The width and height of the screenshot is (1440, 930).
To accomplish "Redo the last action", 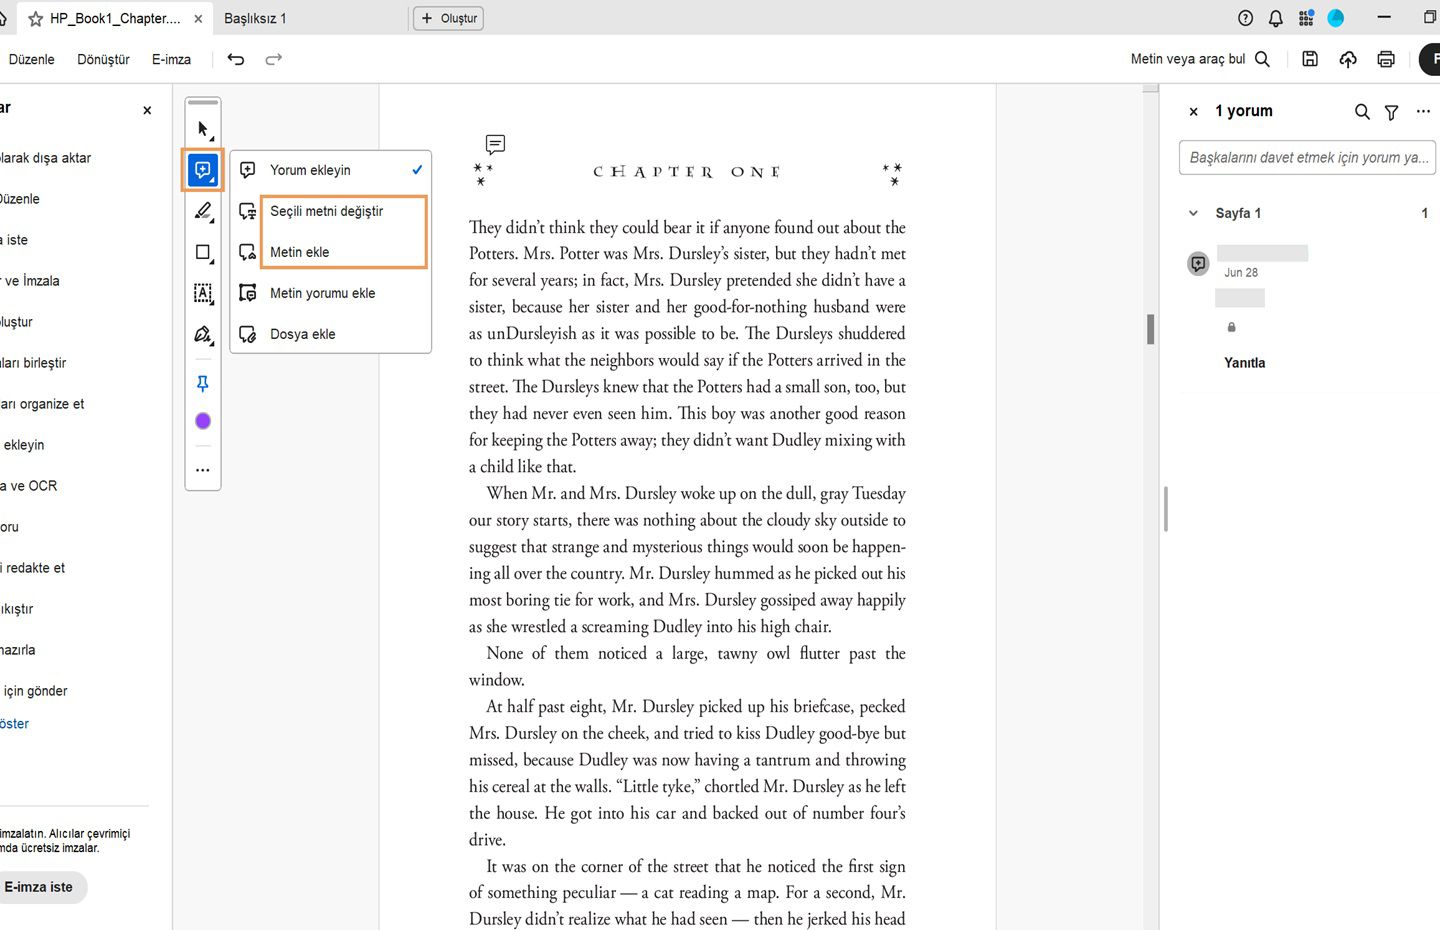I will point(273,59).
